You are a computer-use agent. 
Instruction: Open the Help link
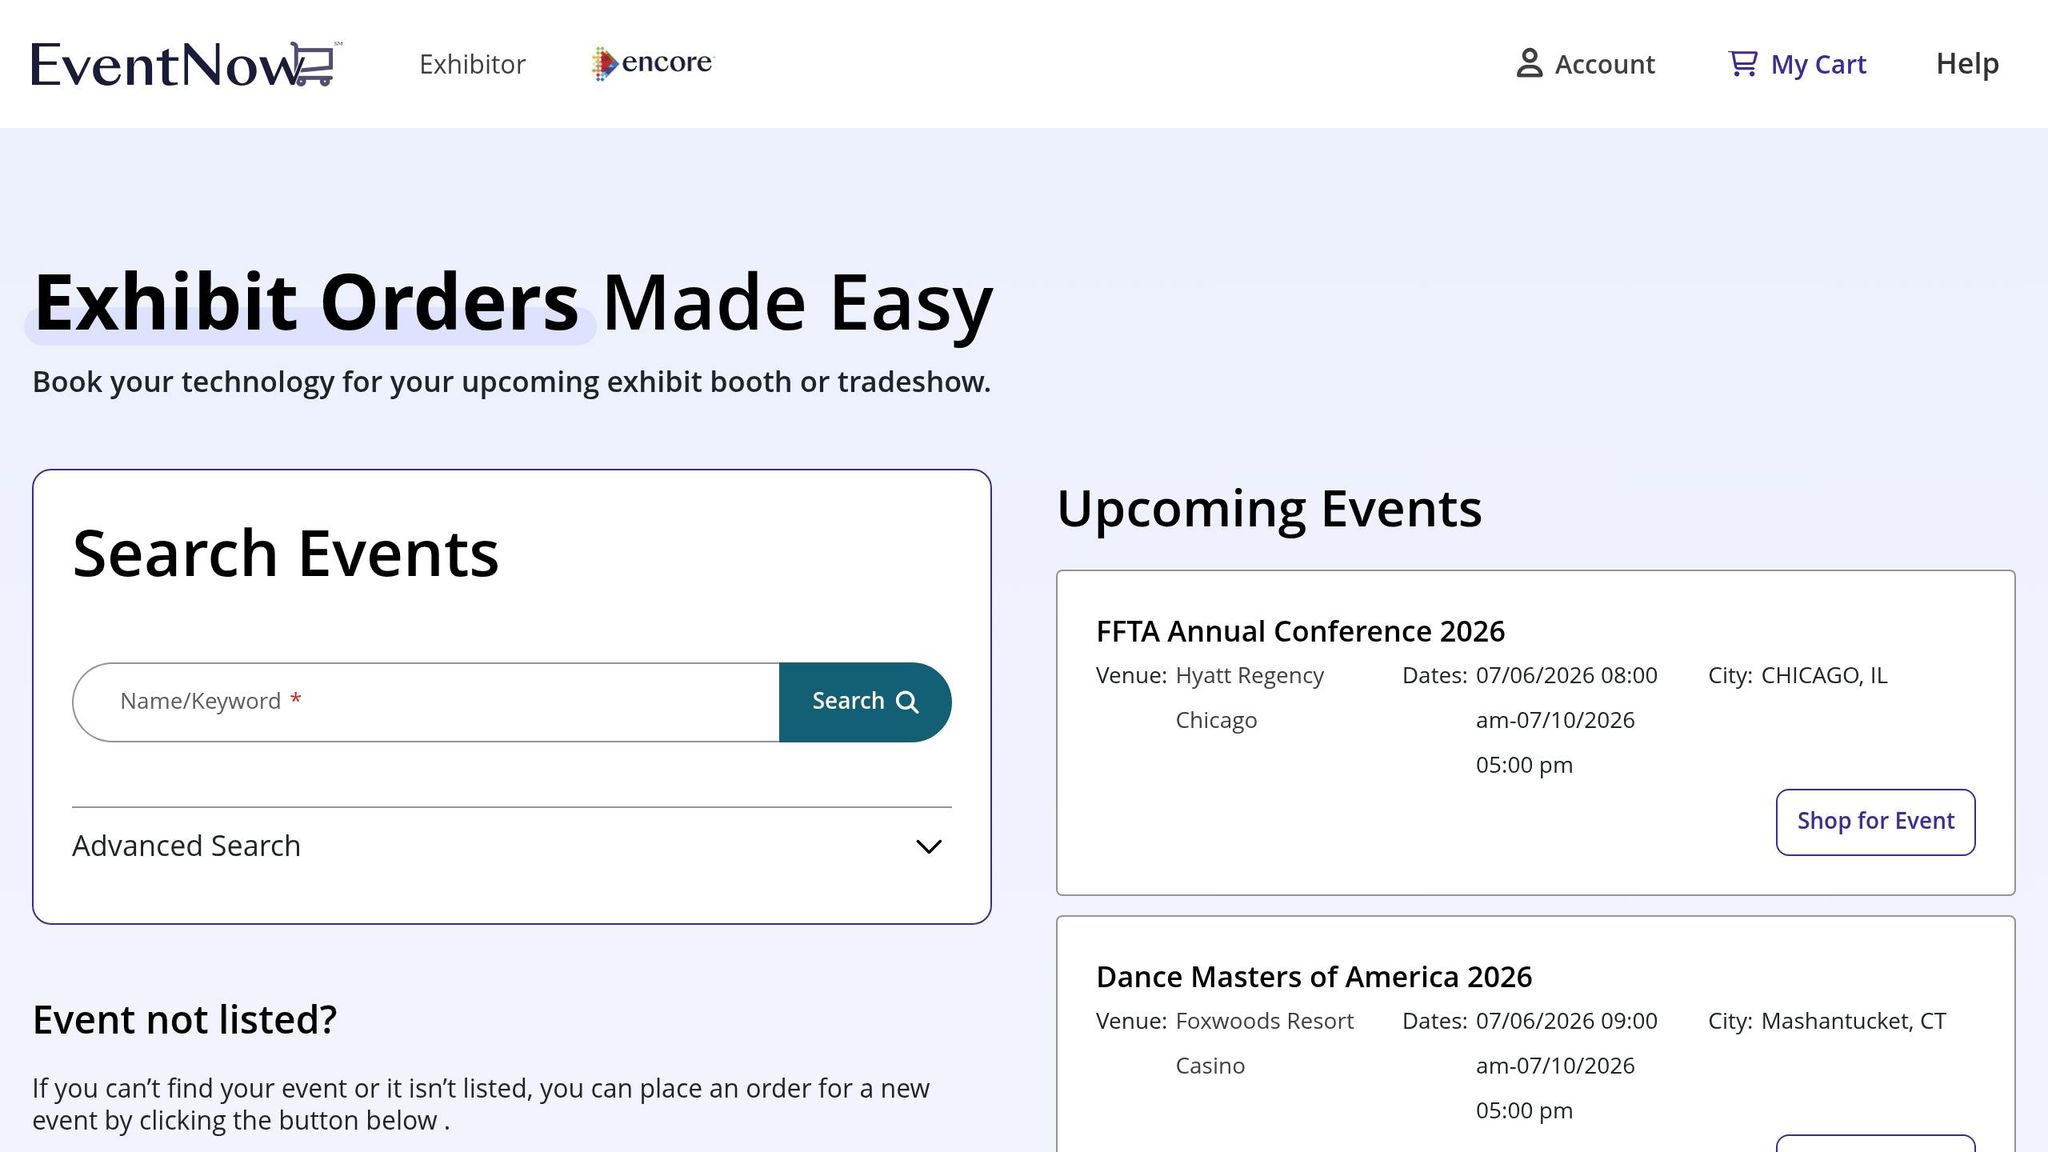(x=1967, y=63)
